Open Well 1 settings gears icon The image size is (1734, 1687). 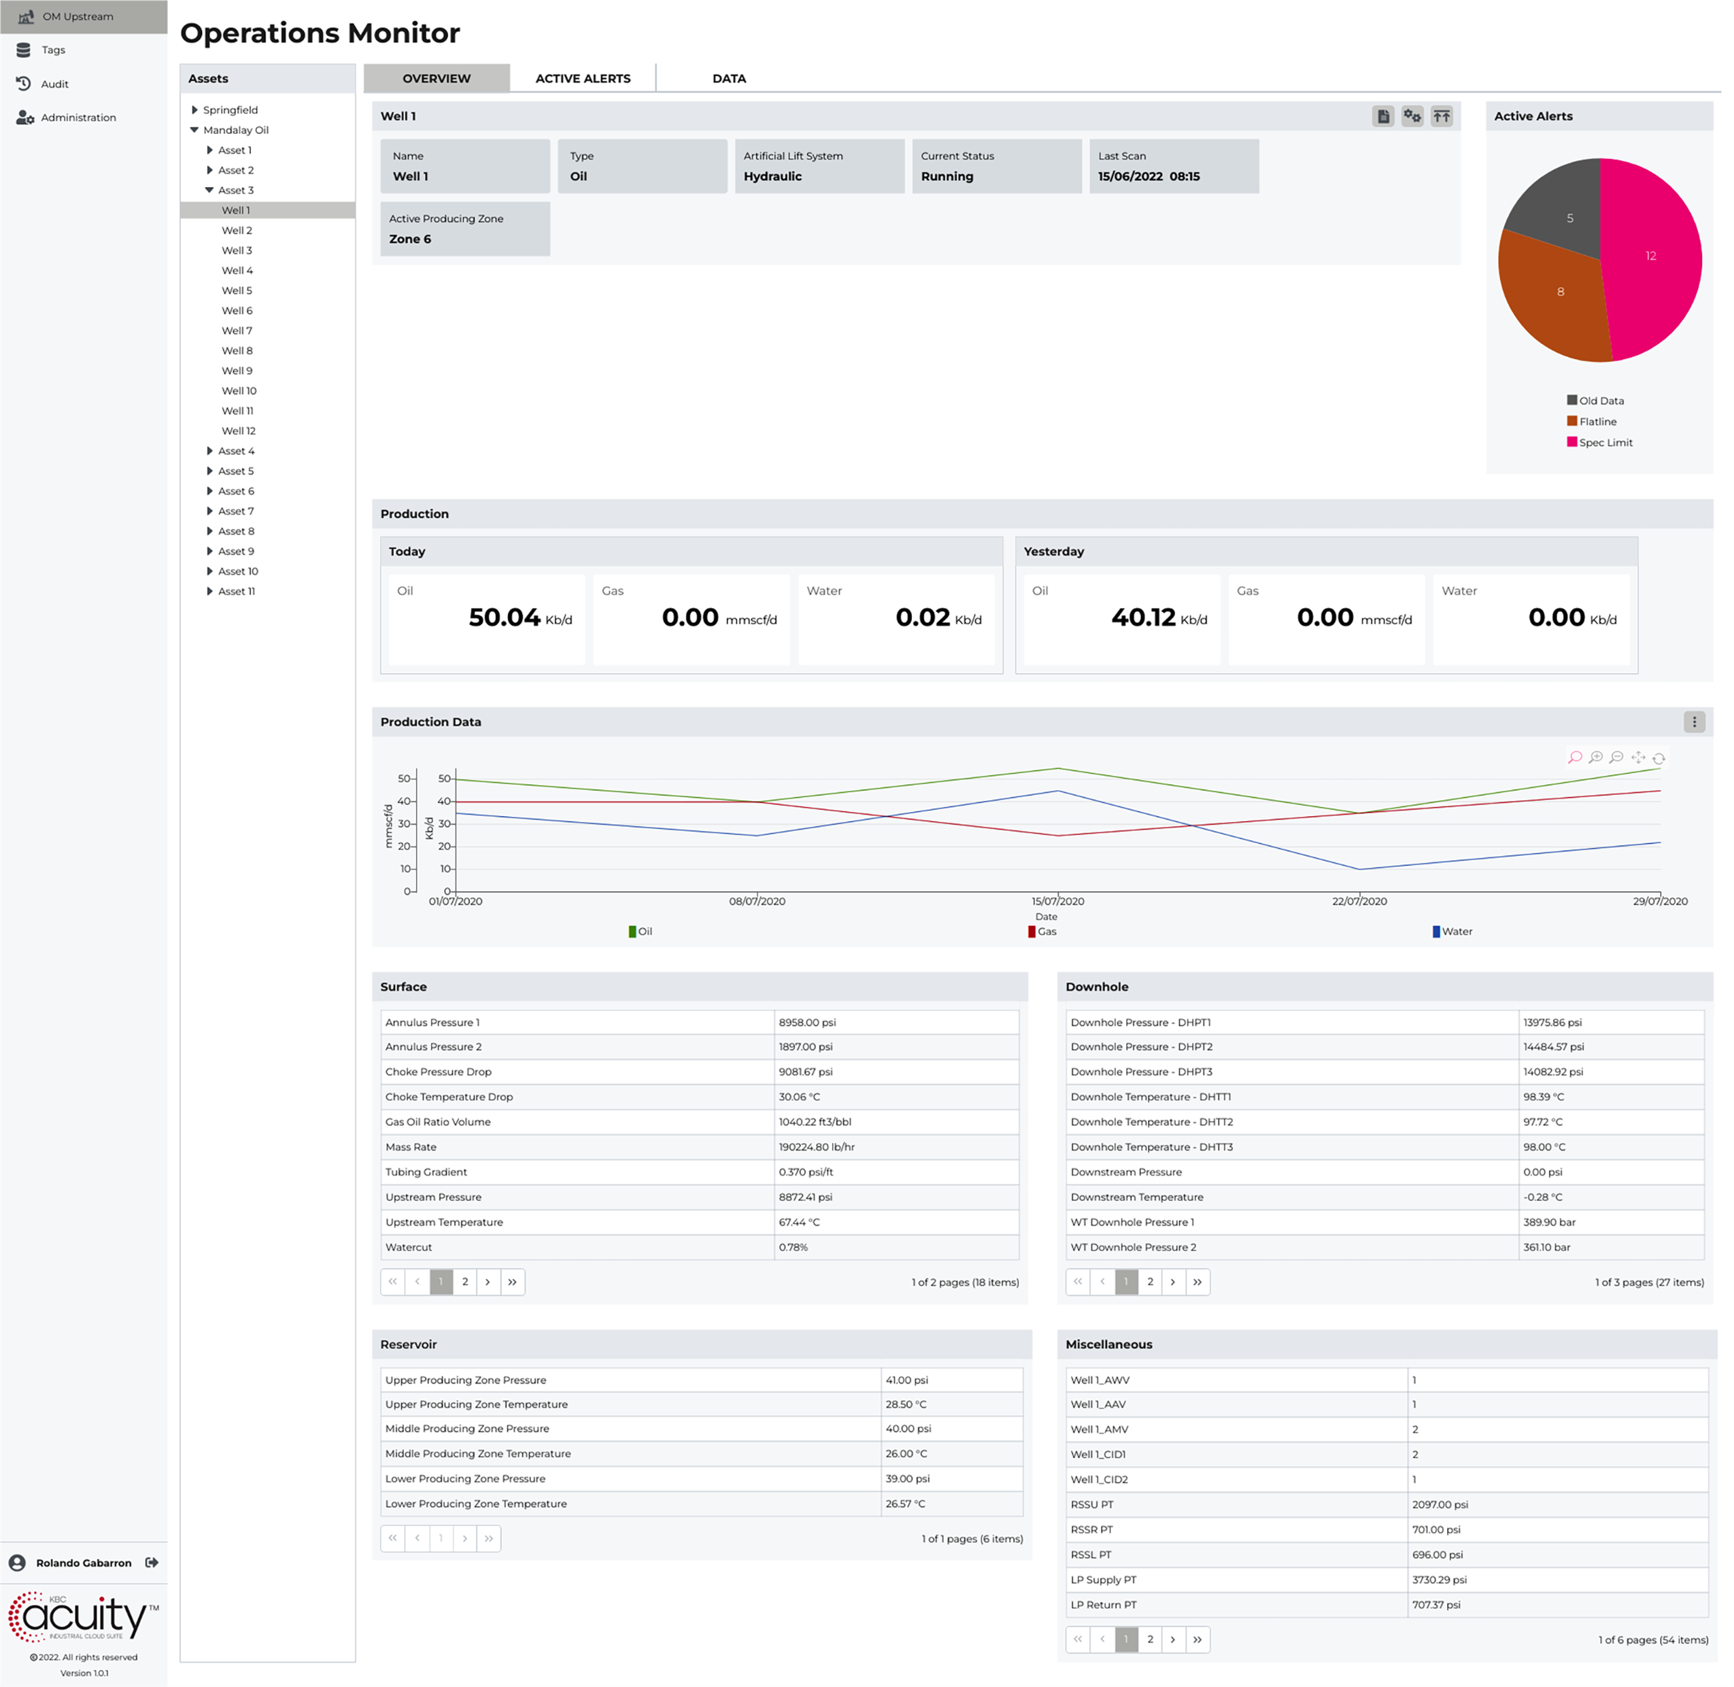1412,116
